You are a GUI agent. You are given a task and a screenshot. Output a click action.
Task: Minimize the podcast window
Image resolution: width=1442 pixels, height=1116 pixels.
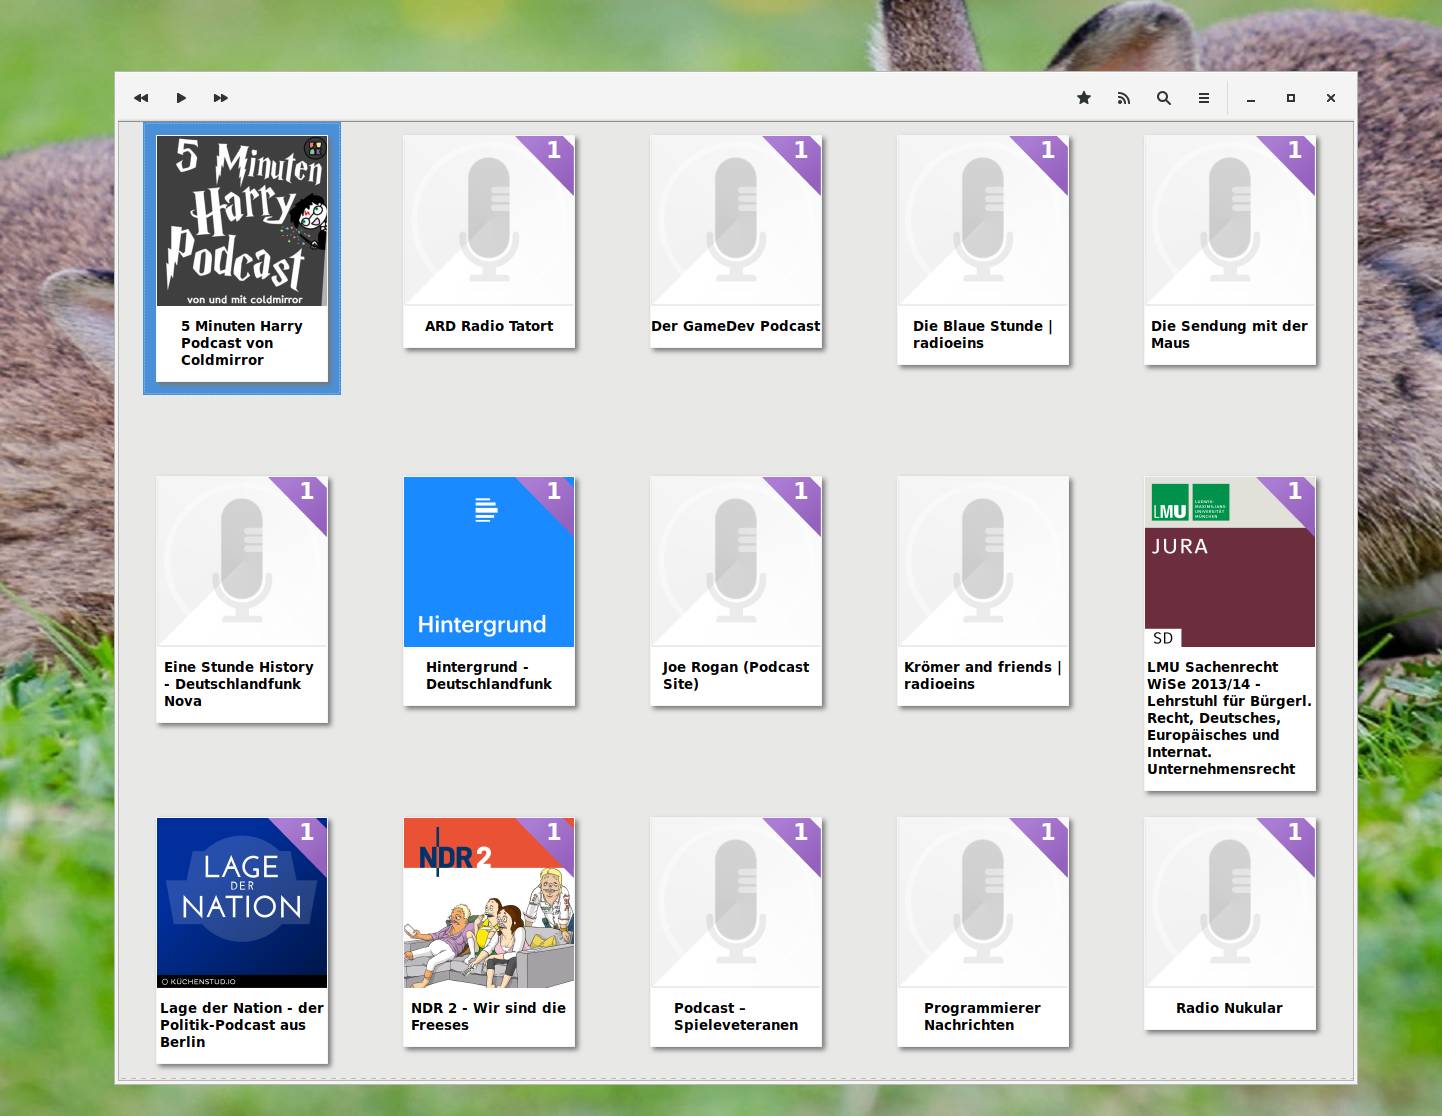pos(1251,98)
